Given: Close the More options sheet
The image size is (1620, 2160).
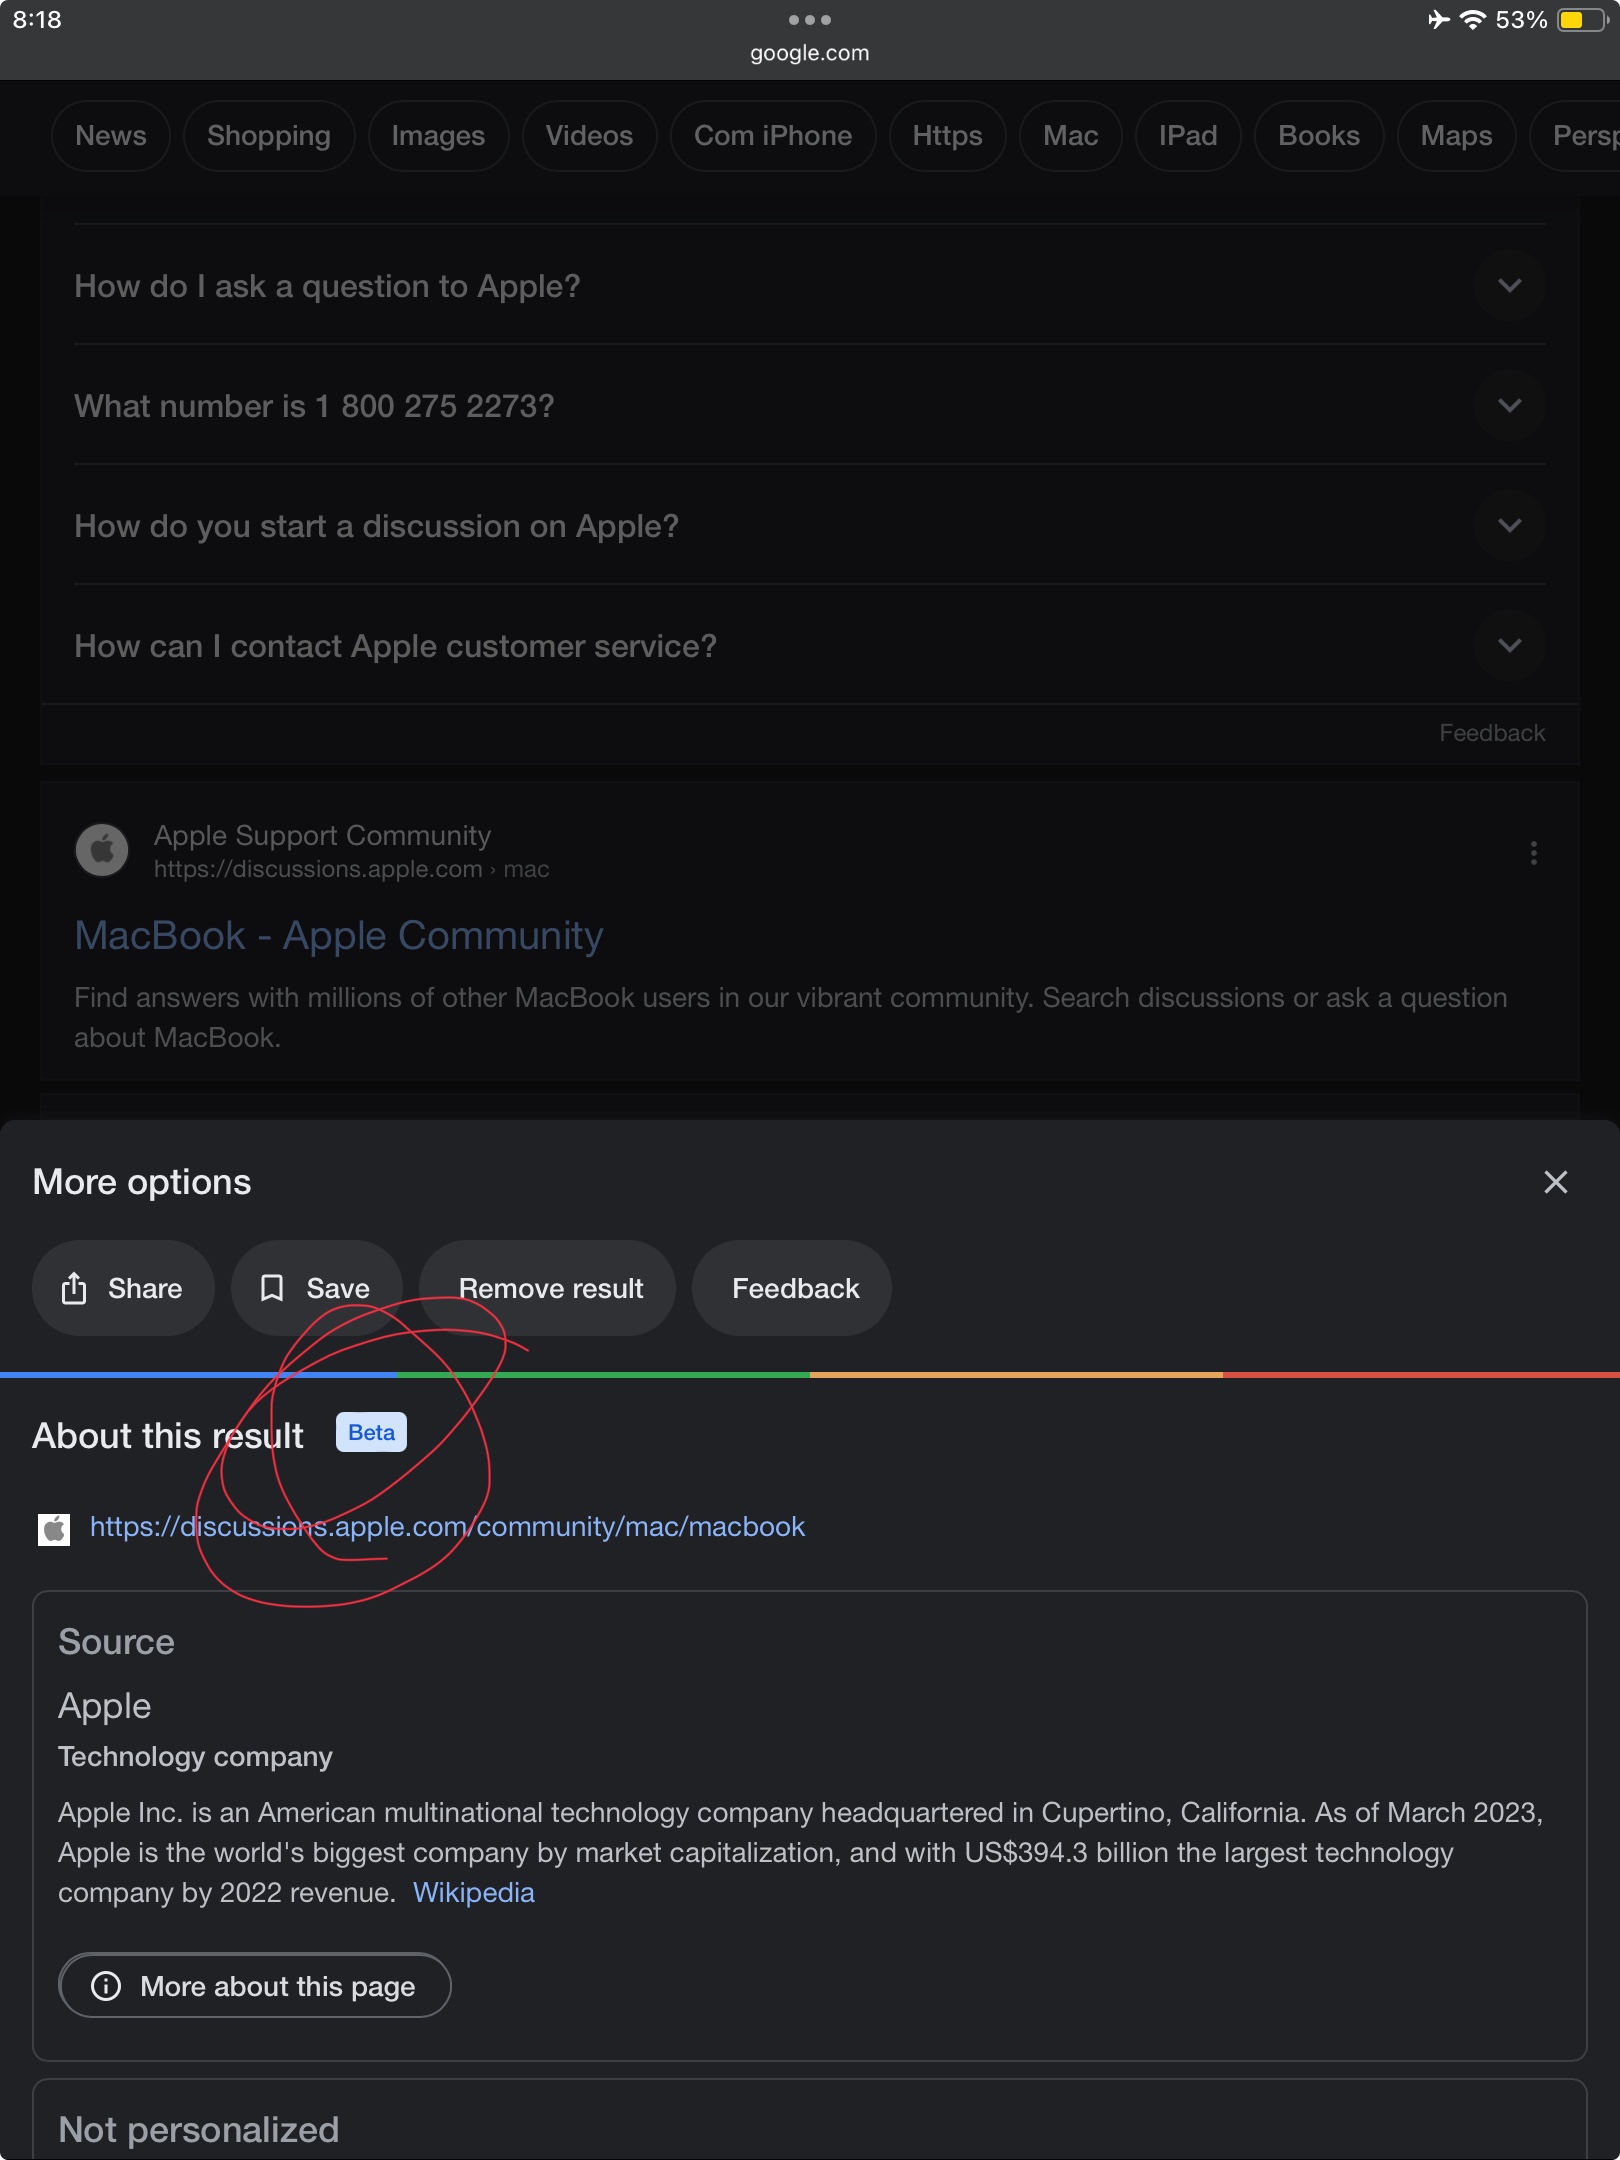Looking at the screenshot, I should (1556, 1182).
